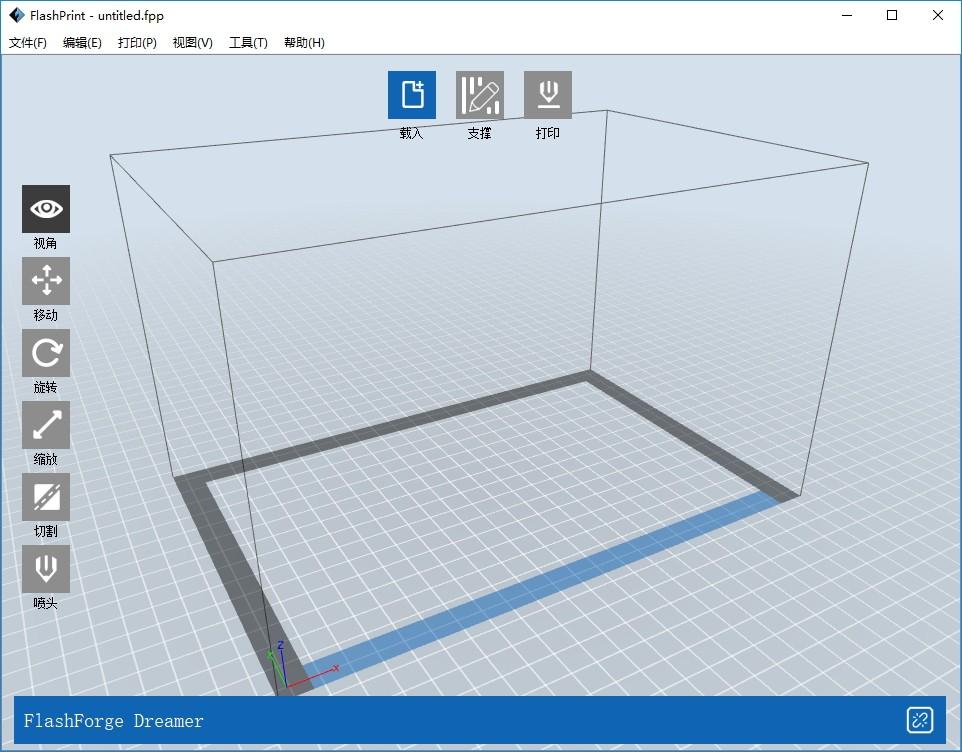The width and height of the screenshot is (962, 752).
Task: Open the 支撑 (Supports) tool
Action: pos(480,94)
